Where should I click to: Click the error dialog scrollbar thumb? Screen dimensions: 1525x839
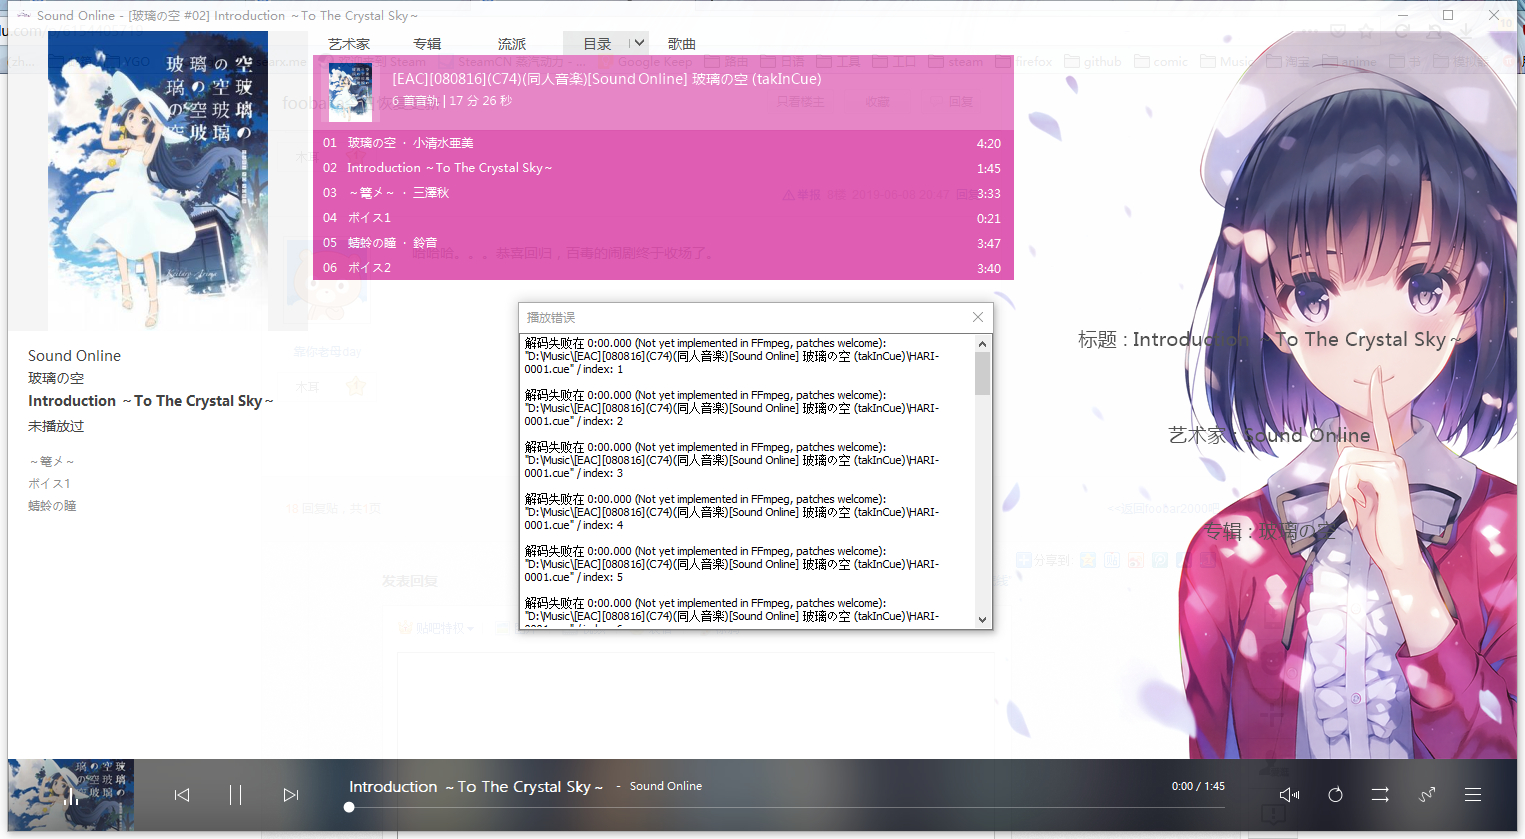[x=982, y=373]
